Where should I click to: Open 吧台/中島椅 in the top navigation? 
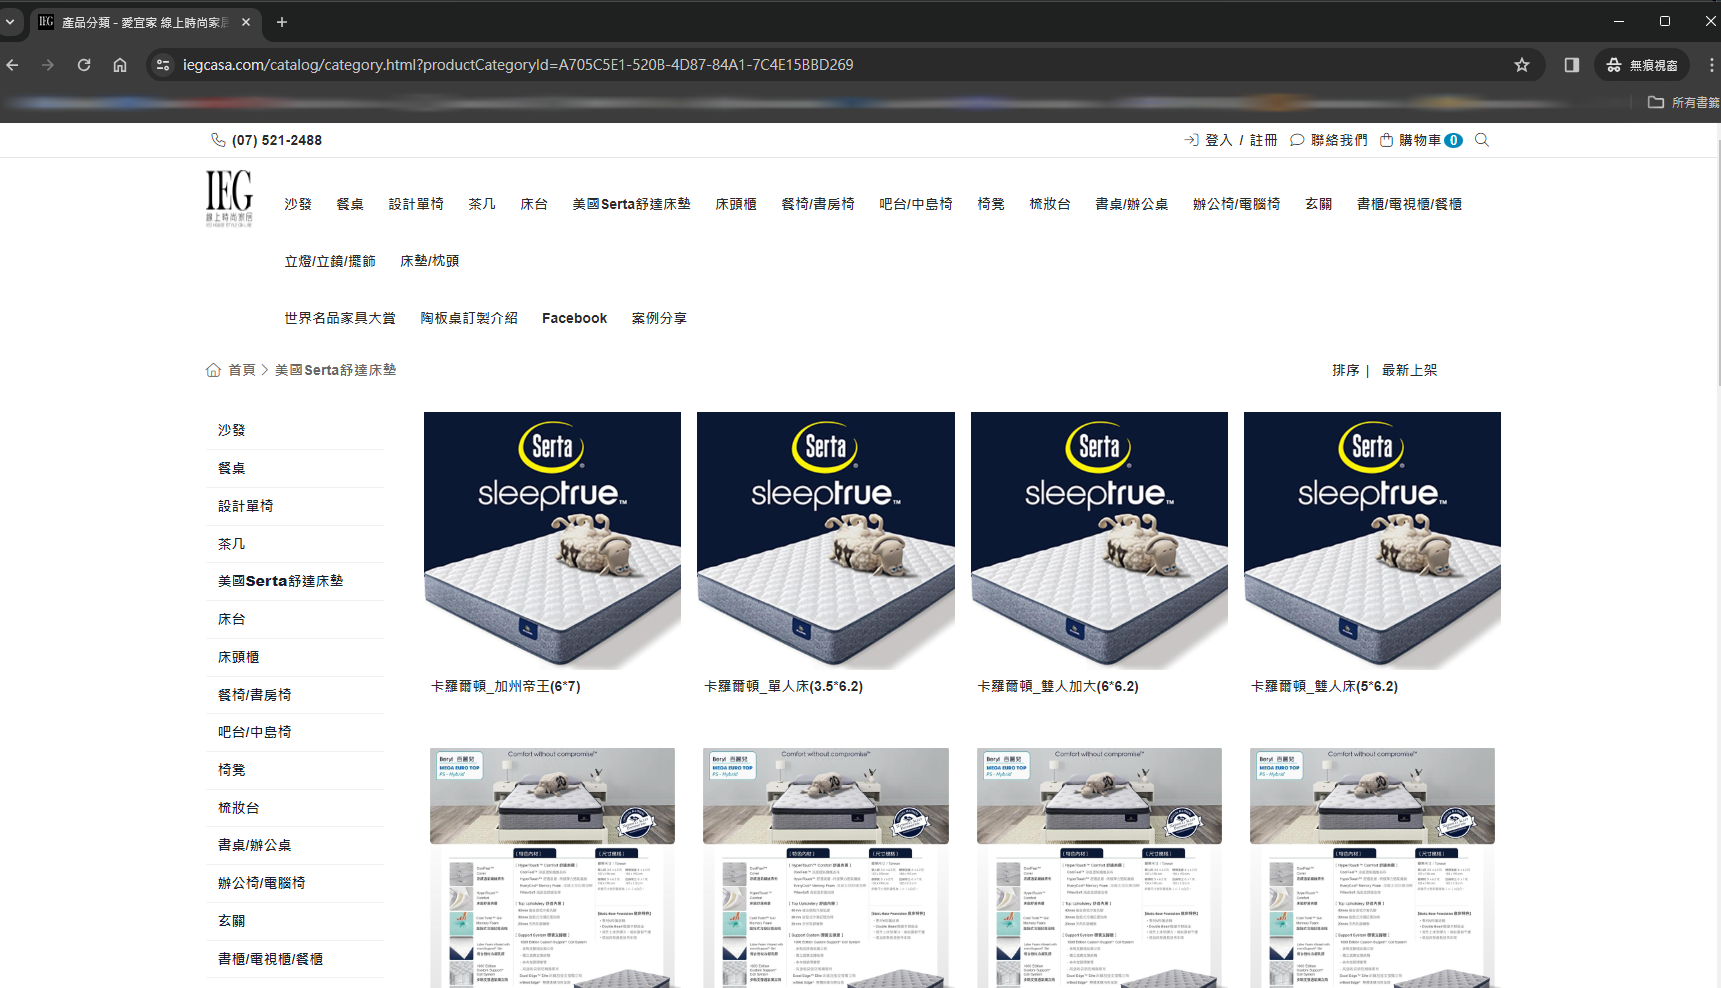pos(916,204)
